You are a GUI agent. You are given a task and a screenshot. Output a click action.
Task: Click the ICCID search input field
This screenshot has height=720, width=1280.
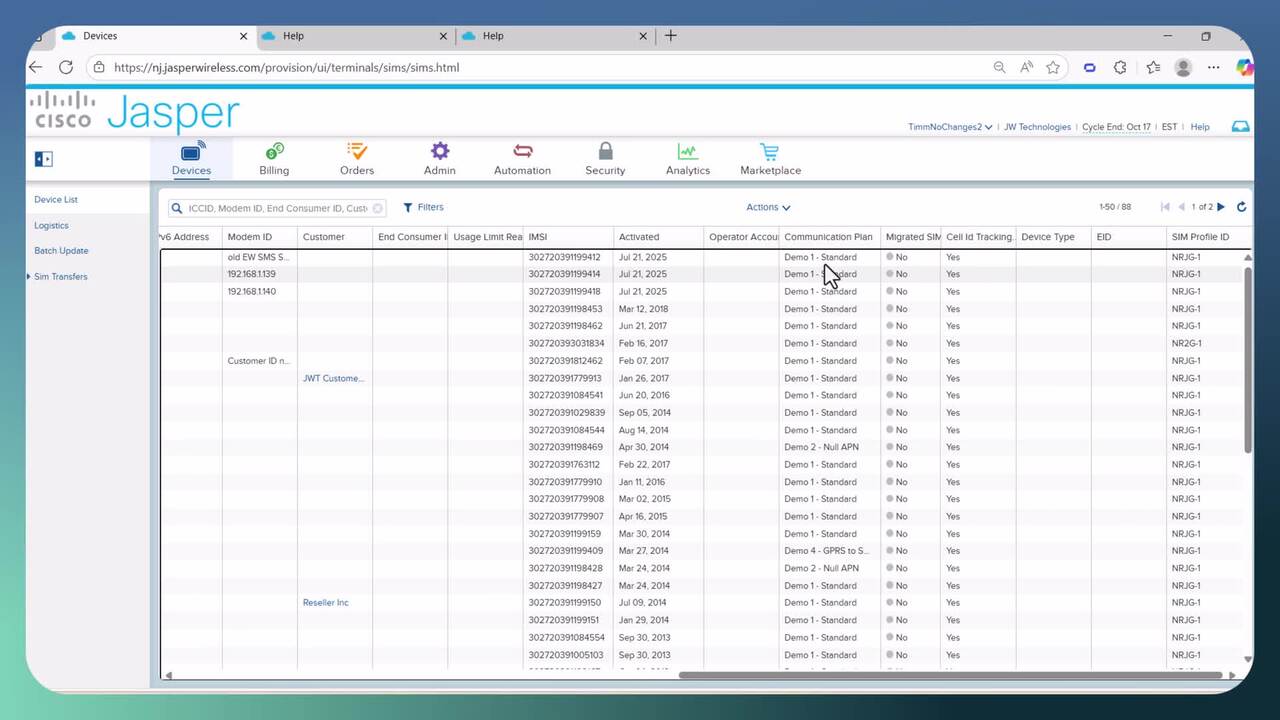click(x=278, y=208)
